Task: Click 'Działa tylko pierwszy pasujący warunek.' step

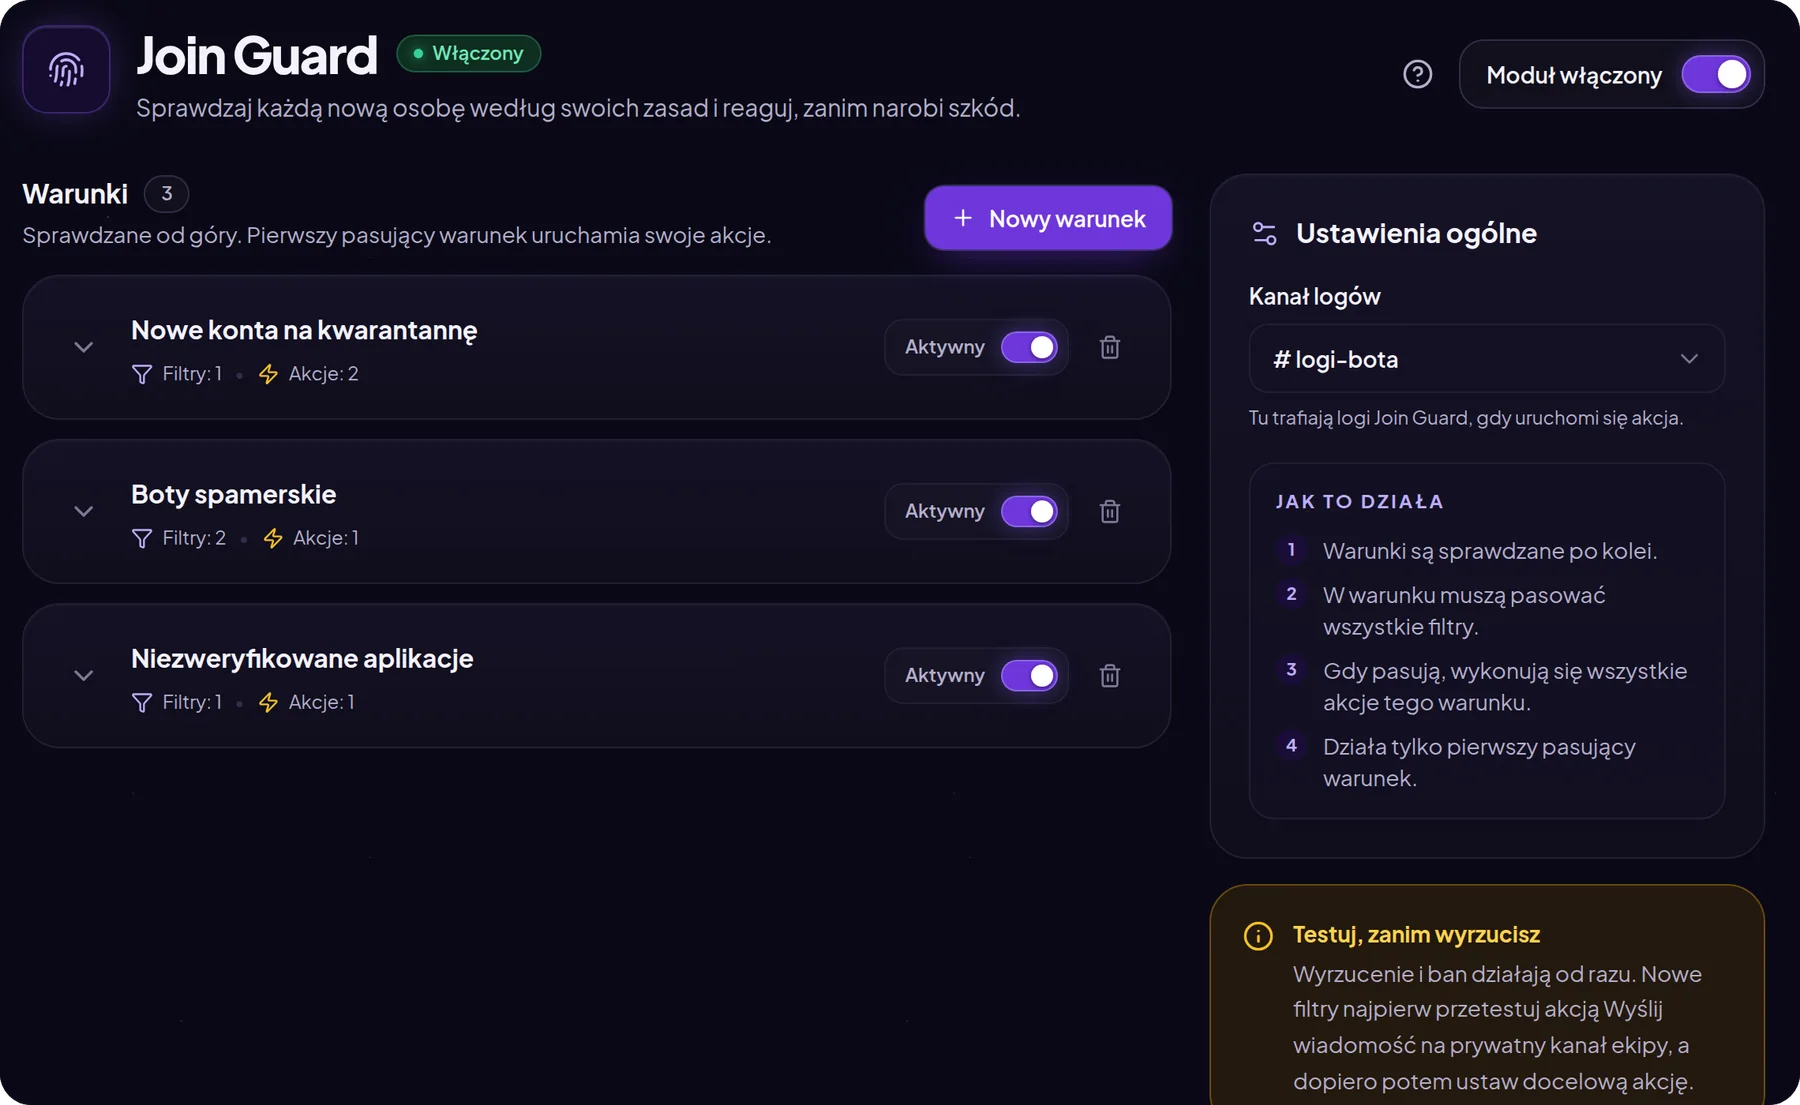Action: [1479, 762]
